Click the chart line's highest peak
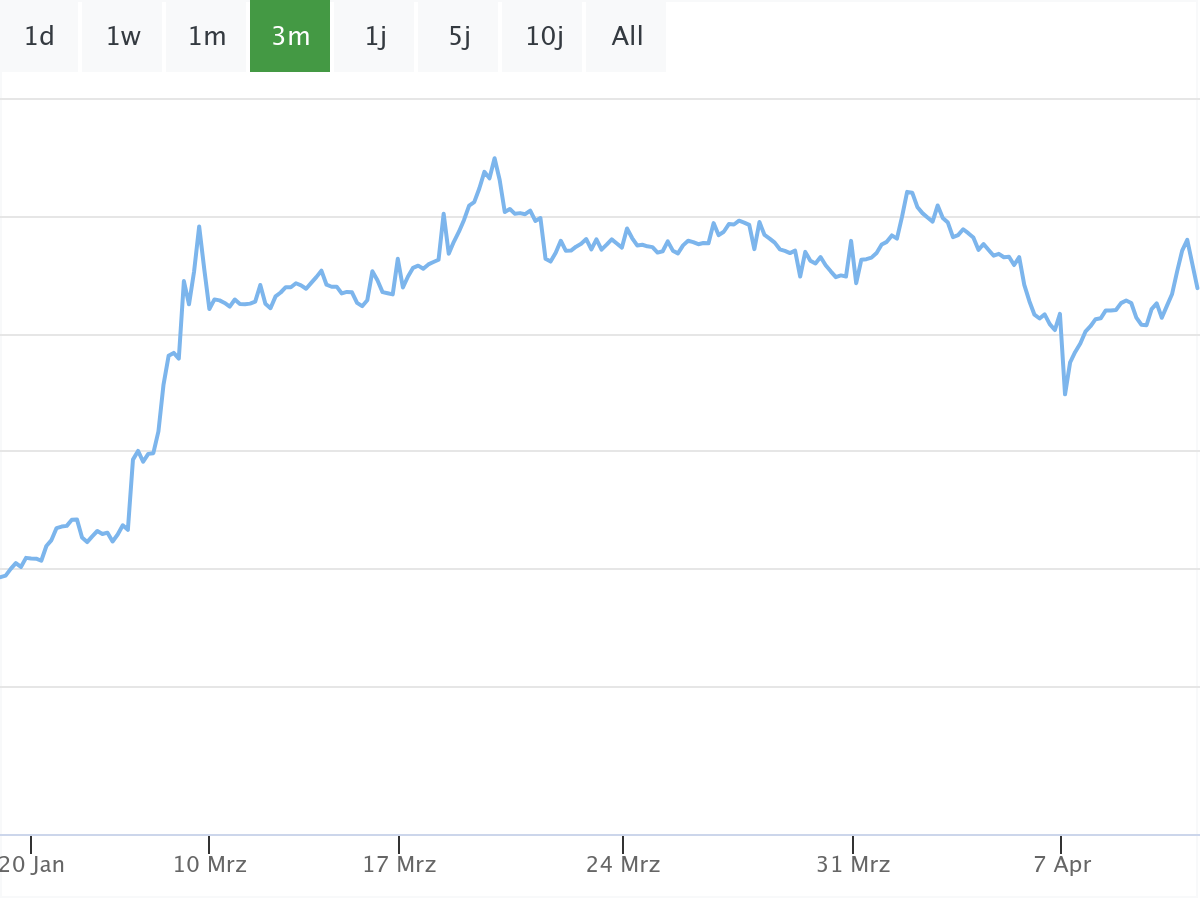 point(494,158)
